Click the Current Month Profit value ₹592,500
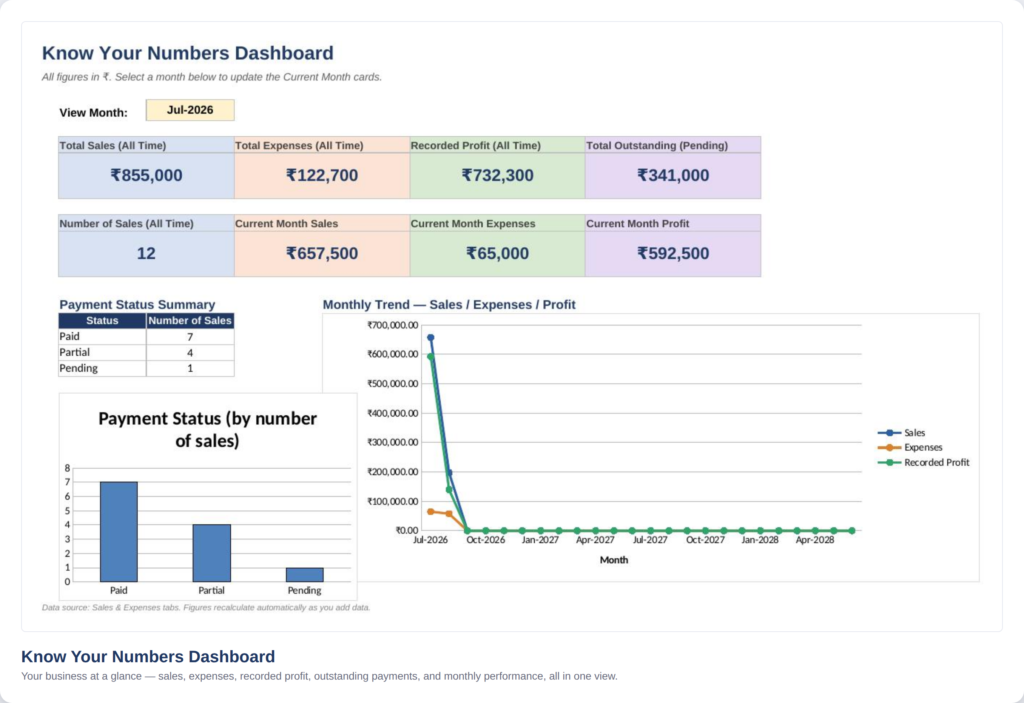This screenshot has height=703, width=1024. click(673, 253)
